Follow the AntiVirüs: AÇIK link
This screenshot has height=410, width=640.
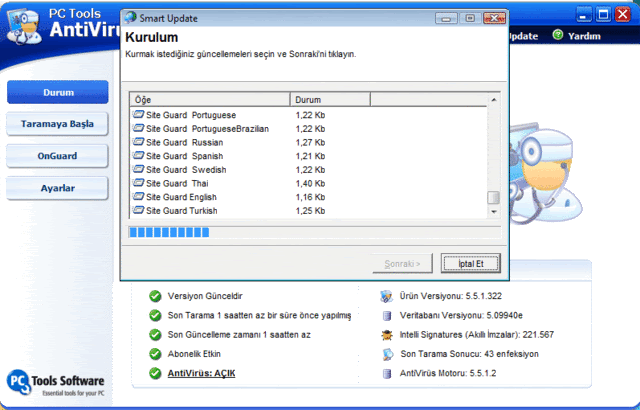pos(209,373)
